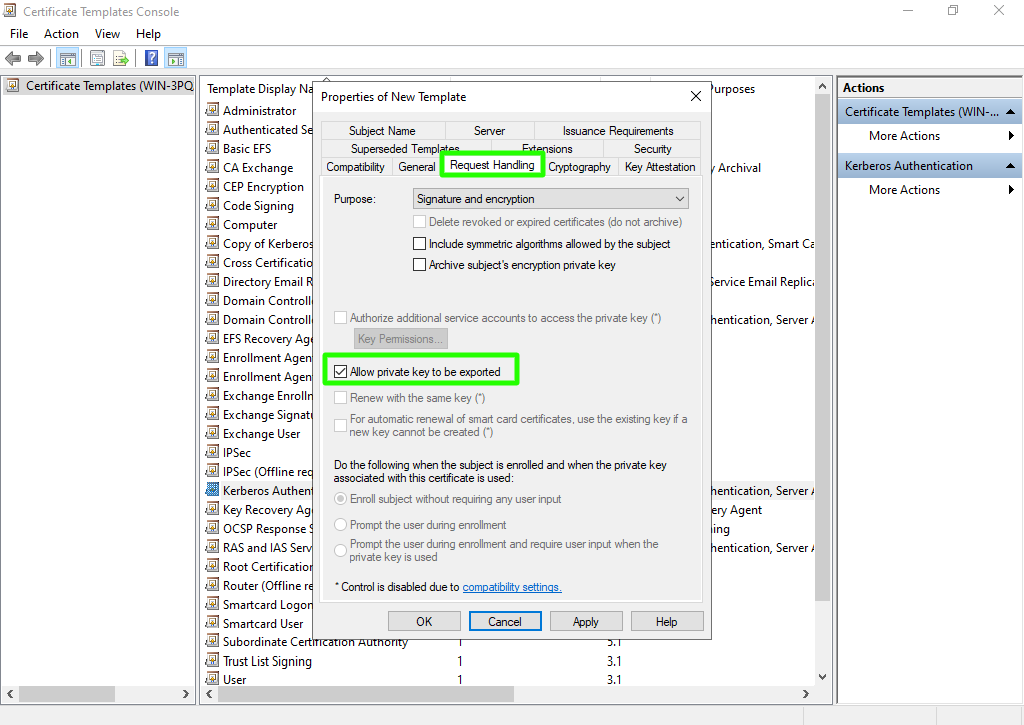Click the Administrator template icon in the list
Image resolution: width=1024 pixels, height=725 pixels.
click(212, 110)
